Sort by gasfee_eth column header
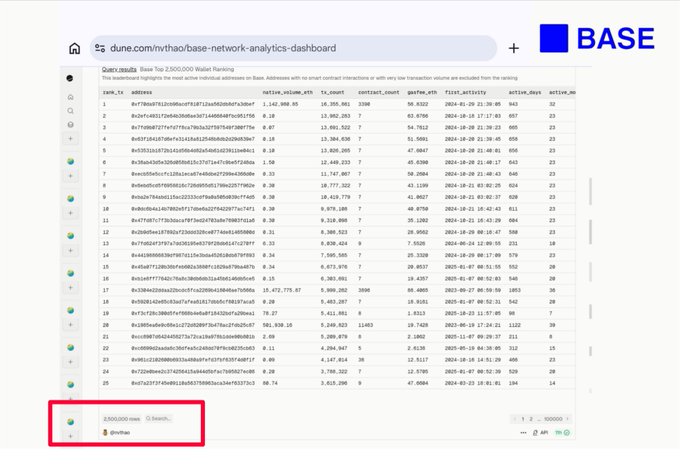The width and height of the screenshot is (680, 474). (x=422, y=92)
